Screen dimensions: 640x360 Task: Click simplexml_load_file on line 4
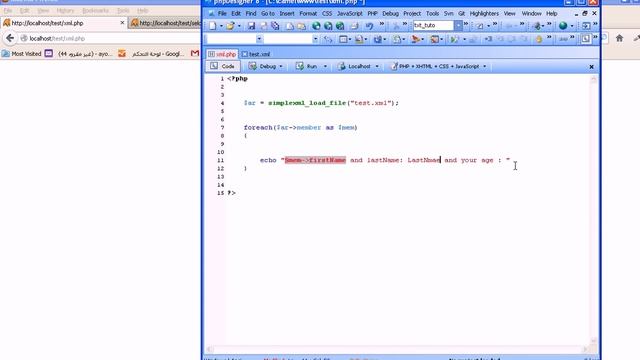[x=307, y=103]
